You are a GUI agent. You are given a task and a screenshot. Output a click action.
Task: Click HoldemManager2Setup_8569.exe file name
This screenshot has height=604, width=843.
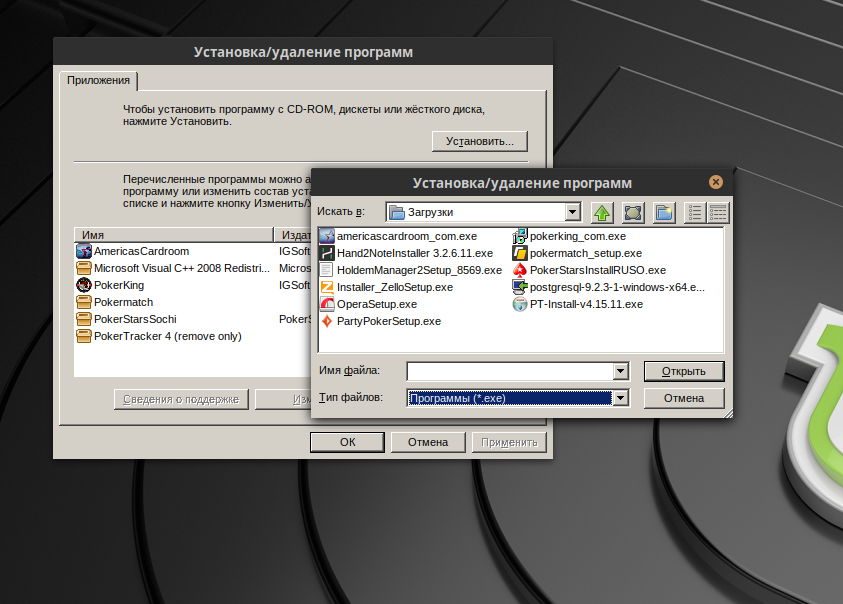(x=419, y=270)
